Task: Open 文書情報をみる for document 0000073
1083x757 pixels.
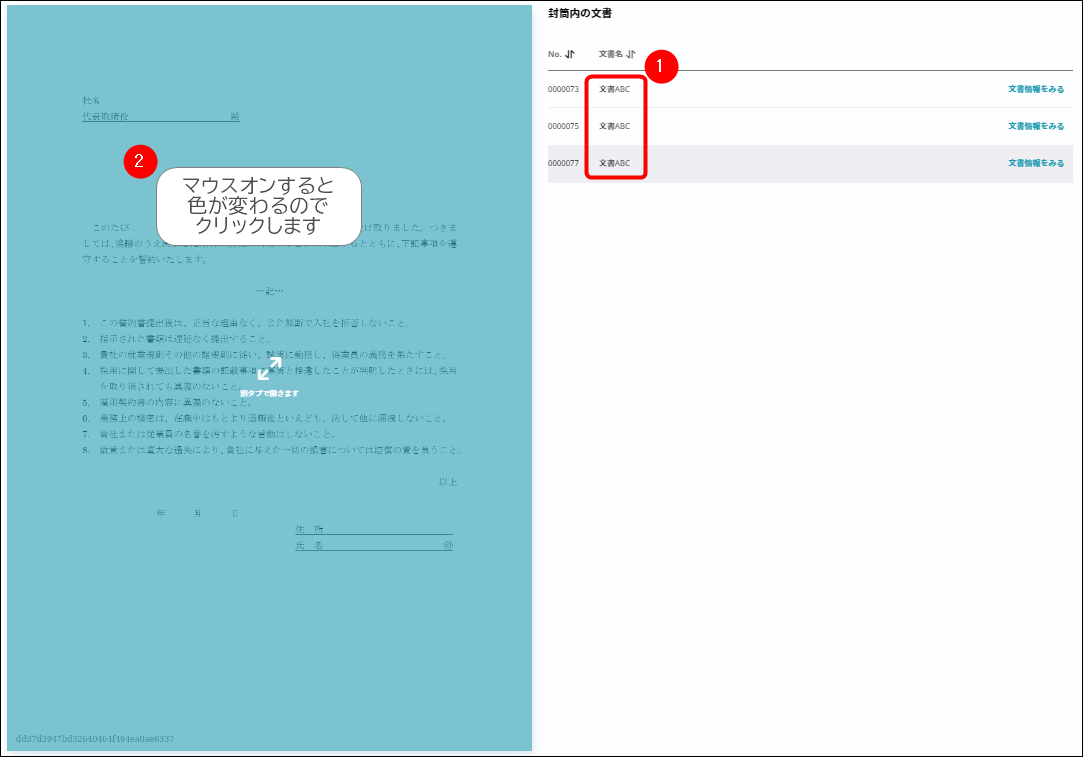Action: pyautogui.click(x=1035, y=89)
